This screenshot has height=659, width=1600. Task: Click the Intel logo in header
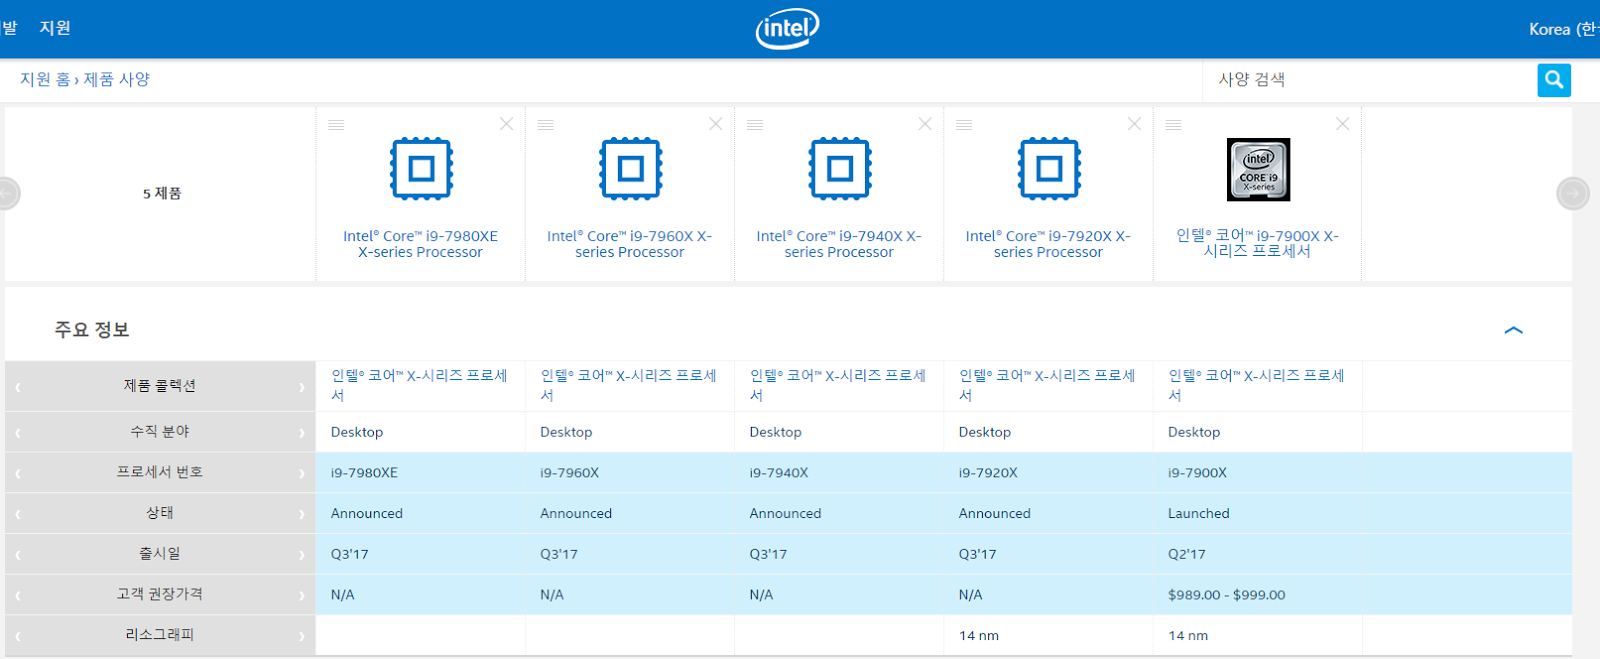click(787, 29)
